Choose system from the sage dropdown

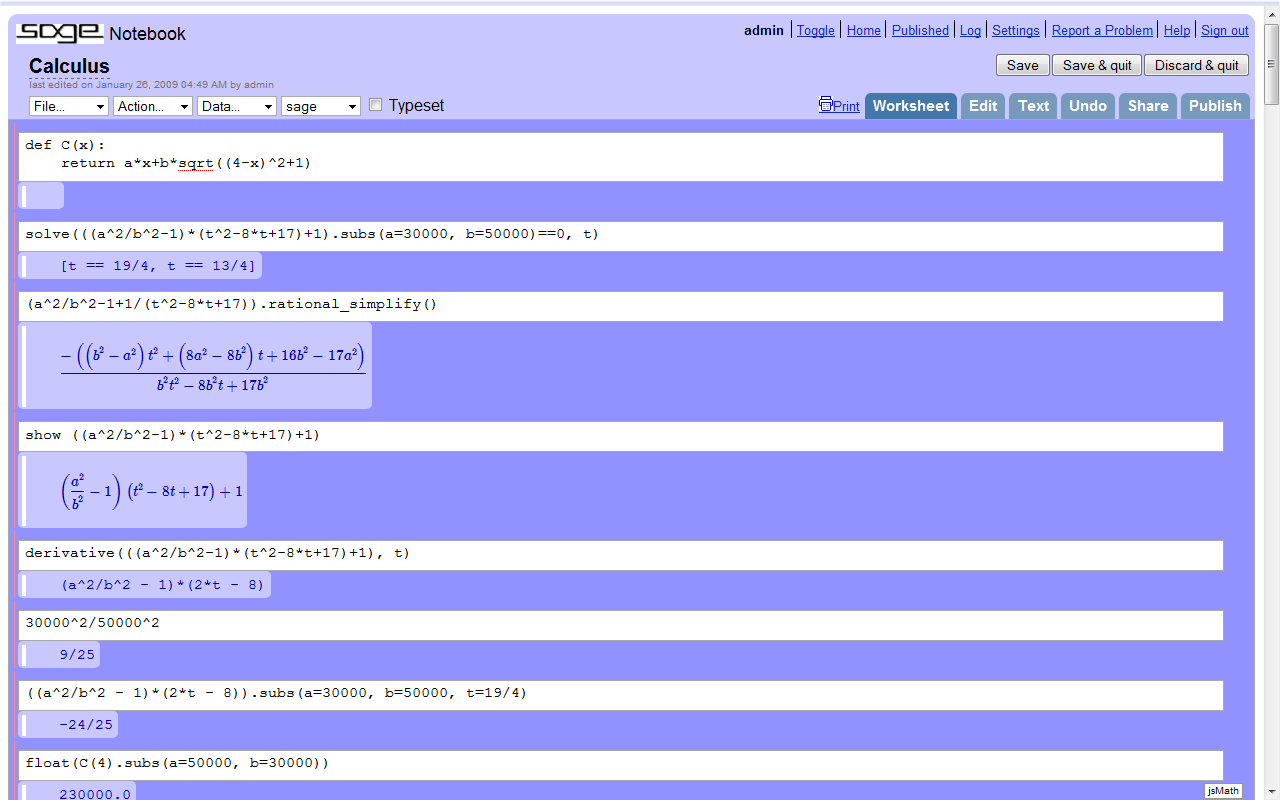pos(321,106)
